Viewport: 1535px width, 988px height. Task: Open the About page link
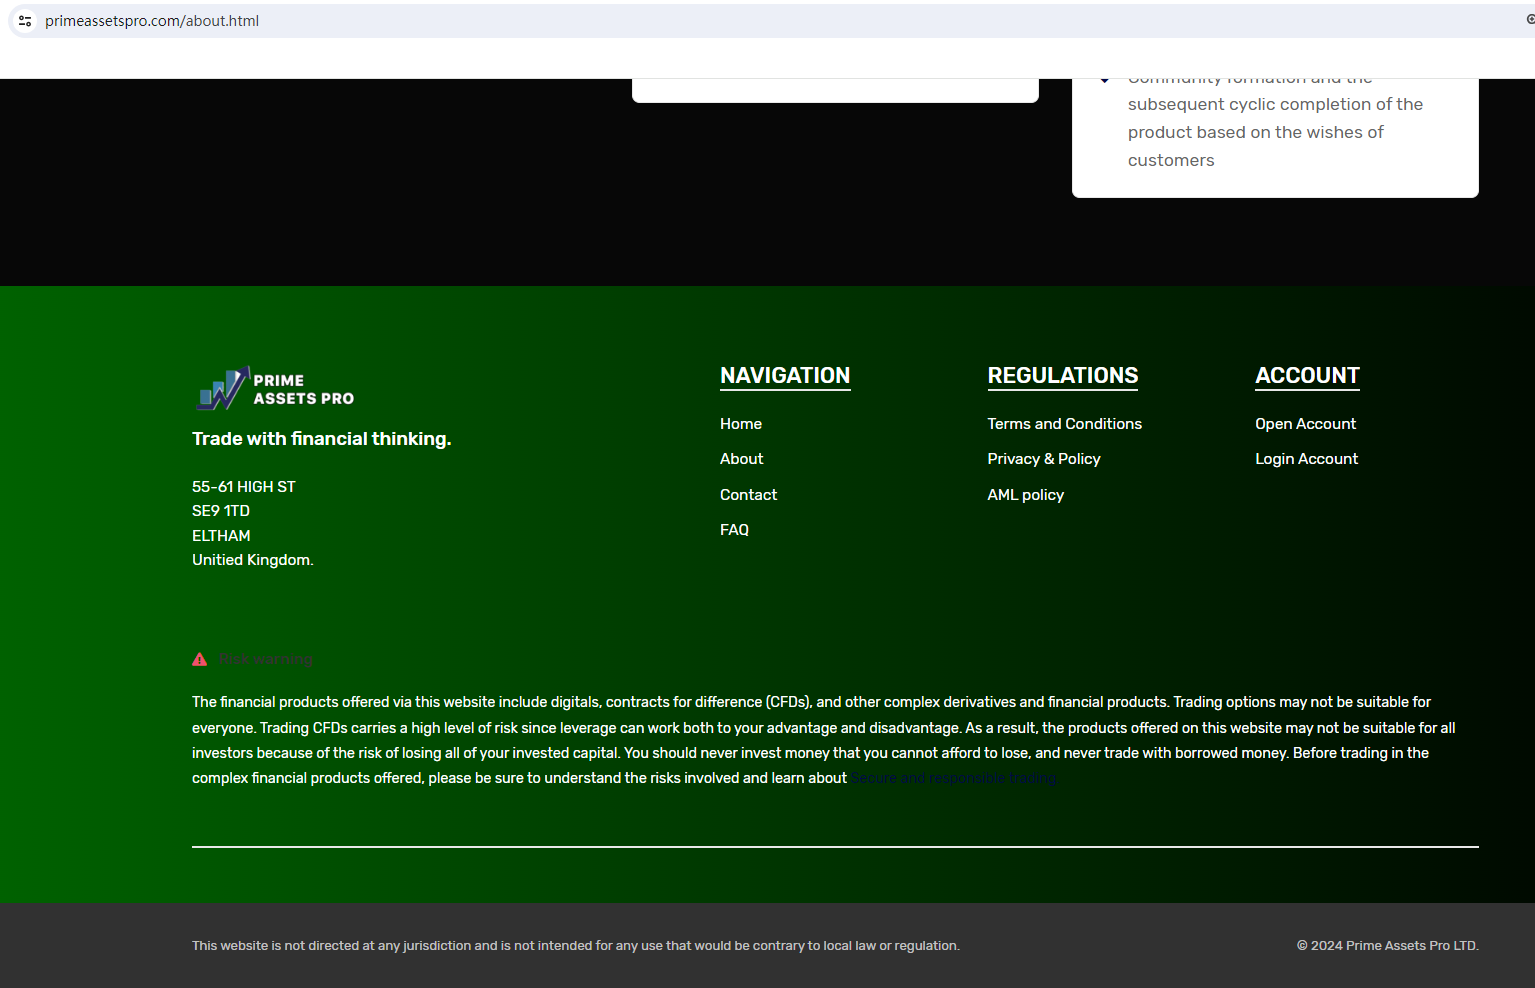(x=741, y=459)
